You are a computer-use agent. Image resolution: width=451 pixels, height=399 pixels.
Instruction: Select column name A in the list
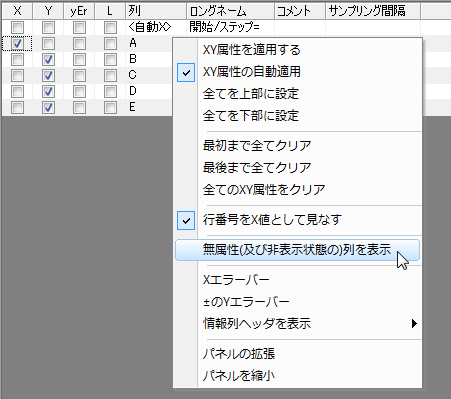pyautogui.click(x=133, y=43)
